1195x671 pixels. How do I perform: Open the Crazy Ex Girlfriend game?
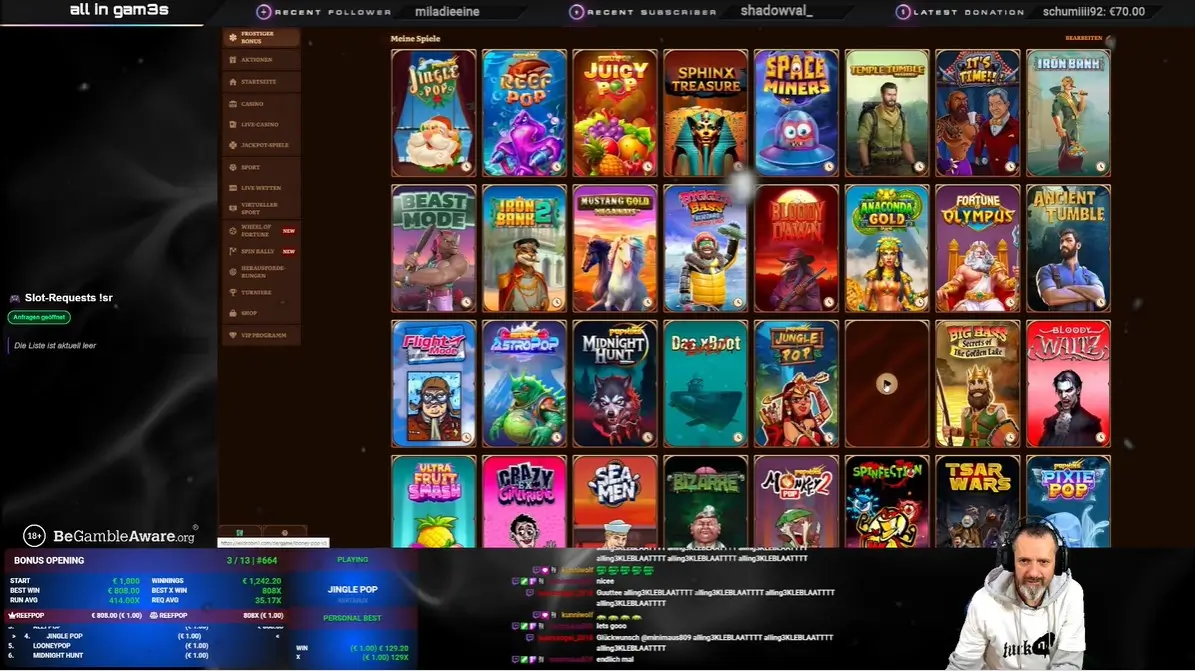click(524, 502)
